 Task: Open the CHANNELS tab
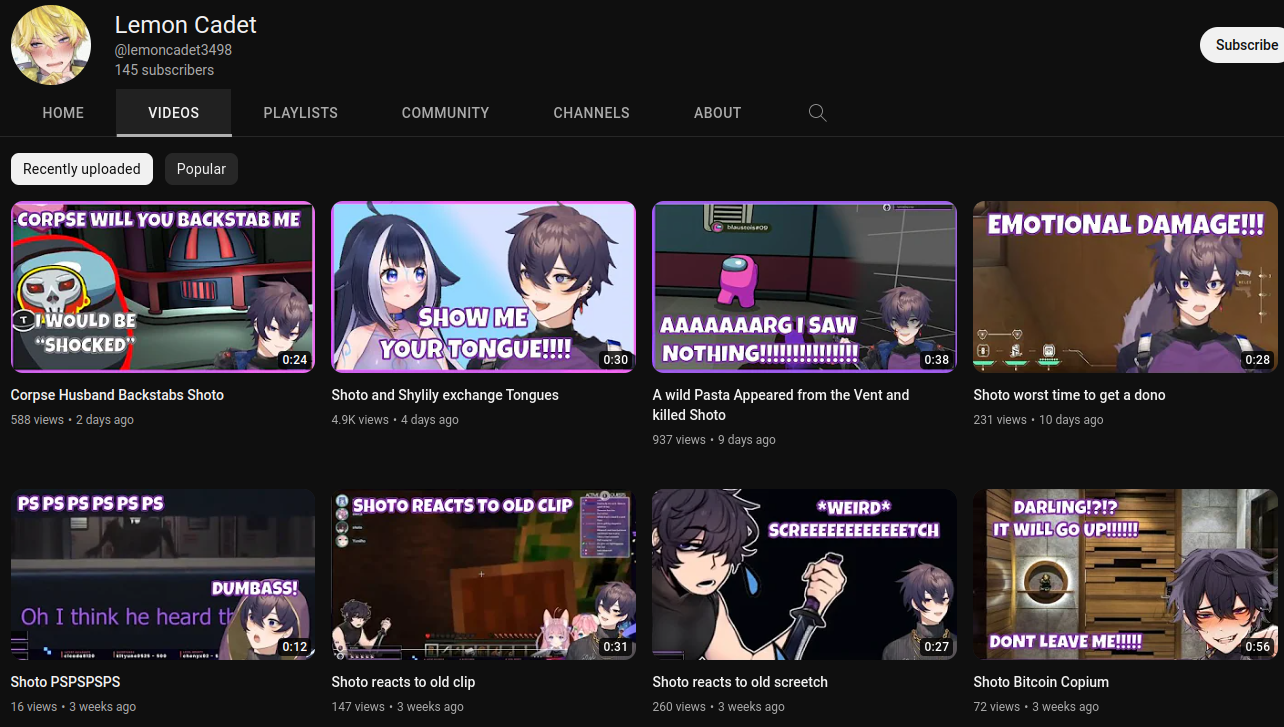pos(592,113)
